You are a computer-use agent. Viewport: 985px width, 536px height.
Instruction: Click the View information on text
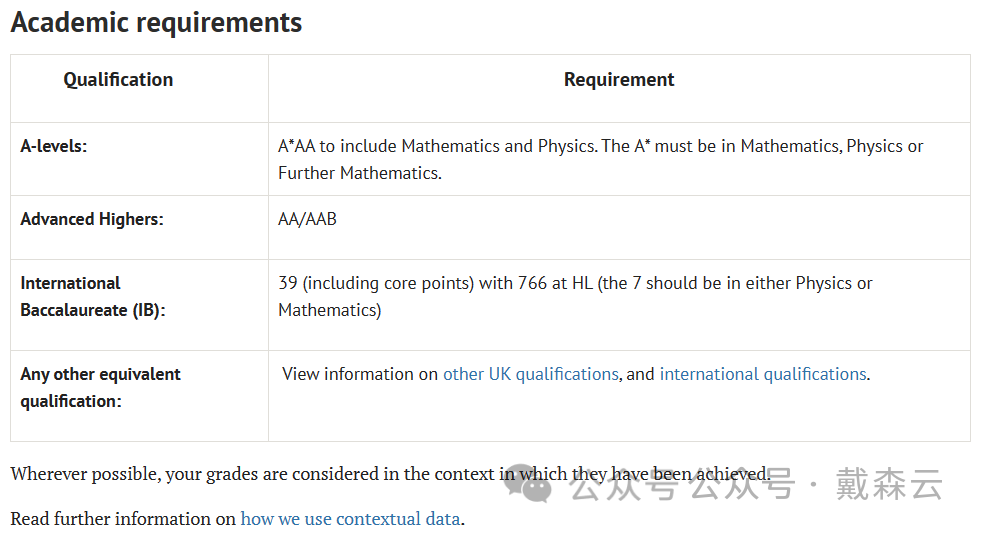click(360, 375)
